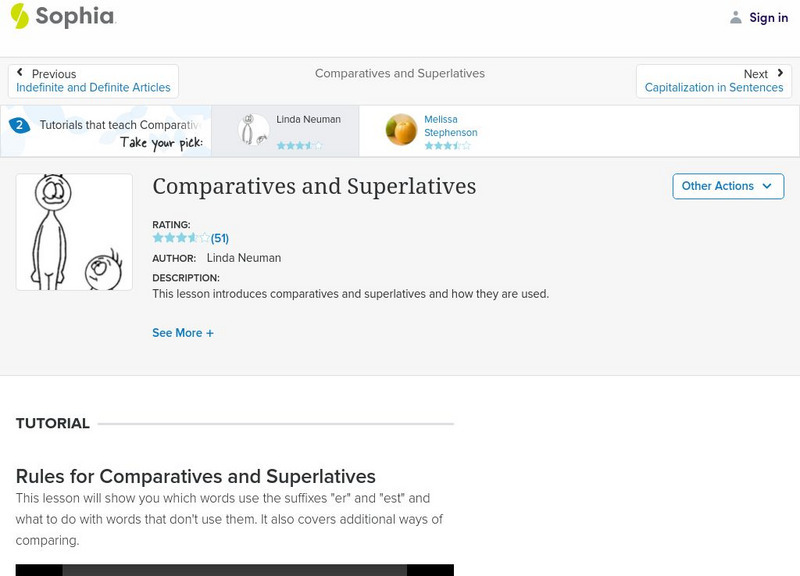Screen dimensions: 800x576
Task: Select Linda Neuman's avatar thumbnail
Action: [253, 130]
